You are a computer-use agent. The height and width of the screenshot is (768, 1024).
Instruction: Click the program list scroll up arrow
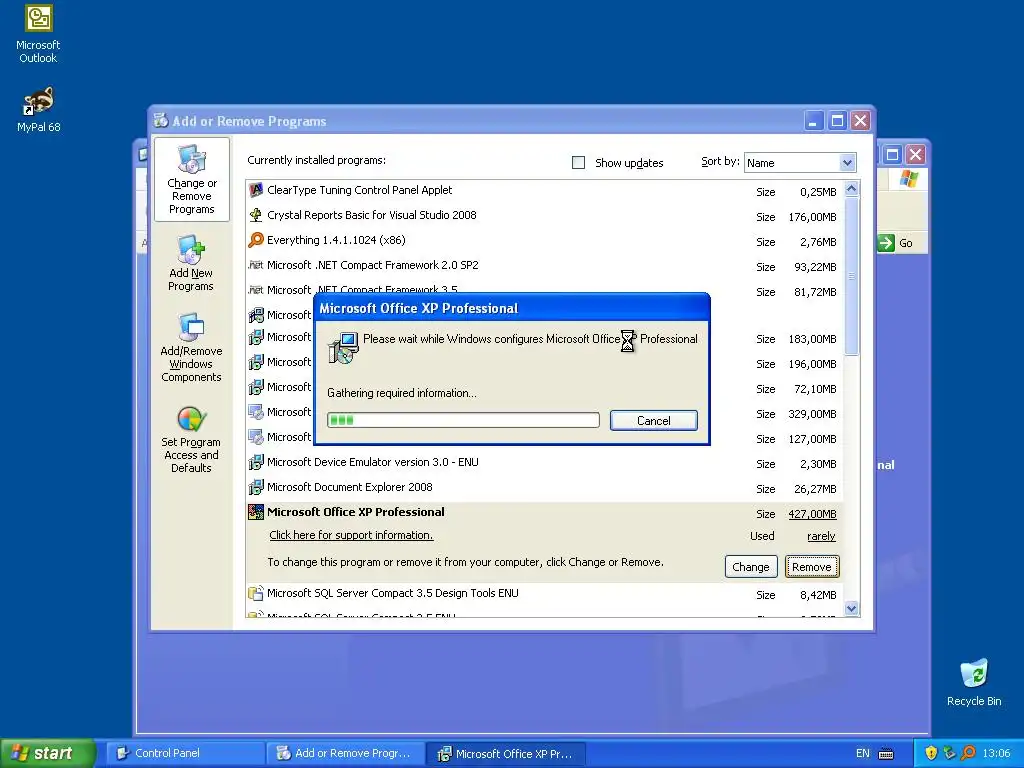tap(851, 189)
